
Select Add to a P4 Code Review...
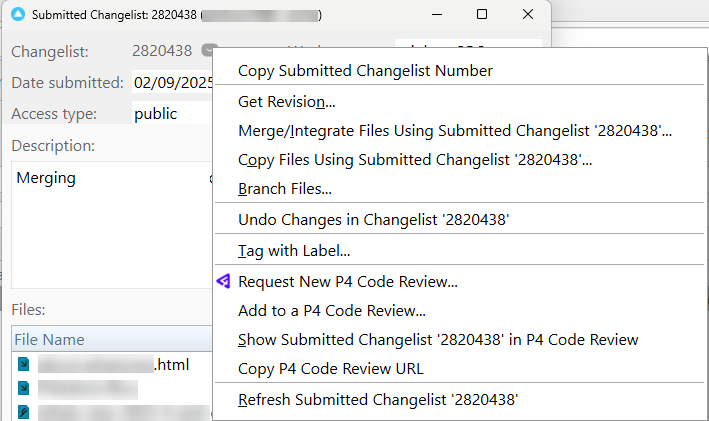click(x=331, y=311)
